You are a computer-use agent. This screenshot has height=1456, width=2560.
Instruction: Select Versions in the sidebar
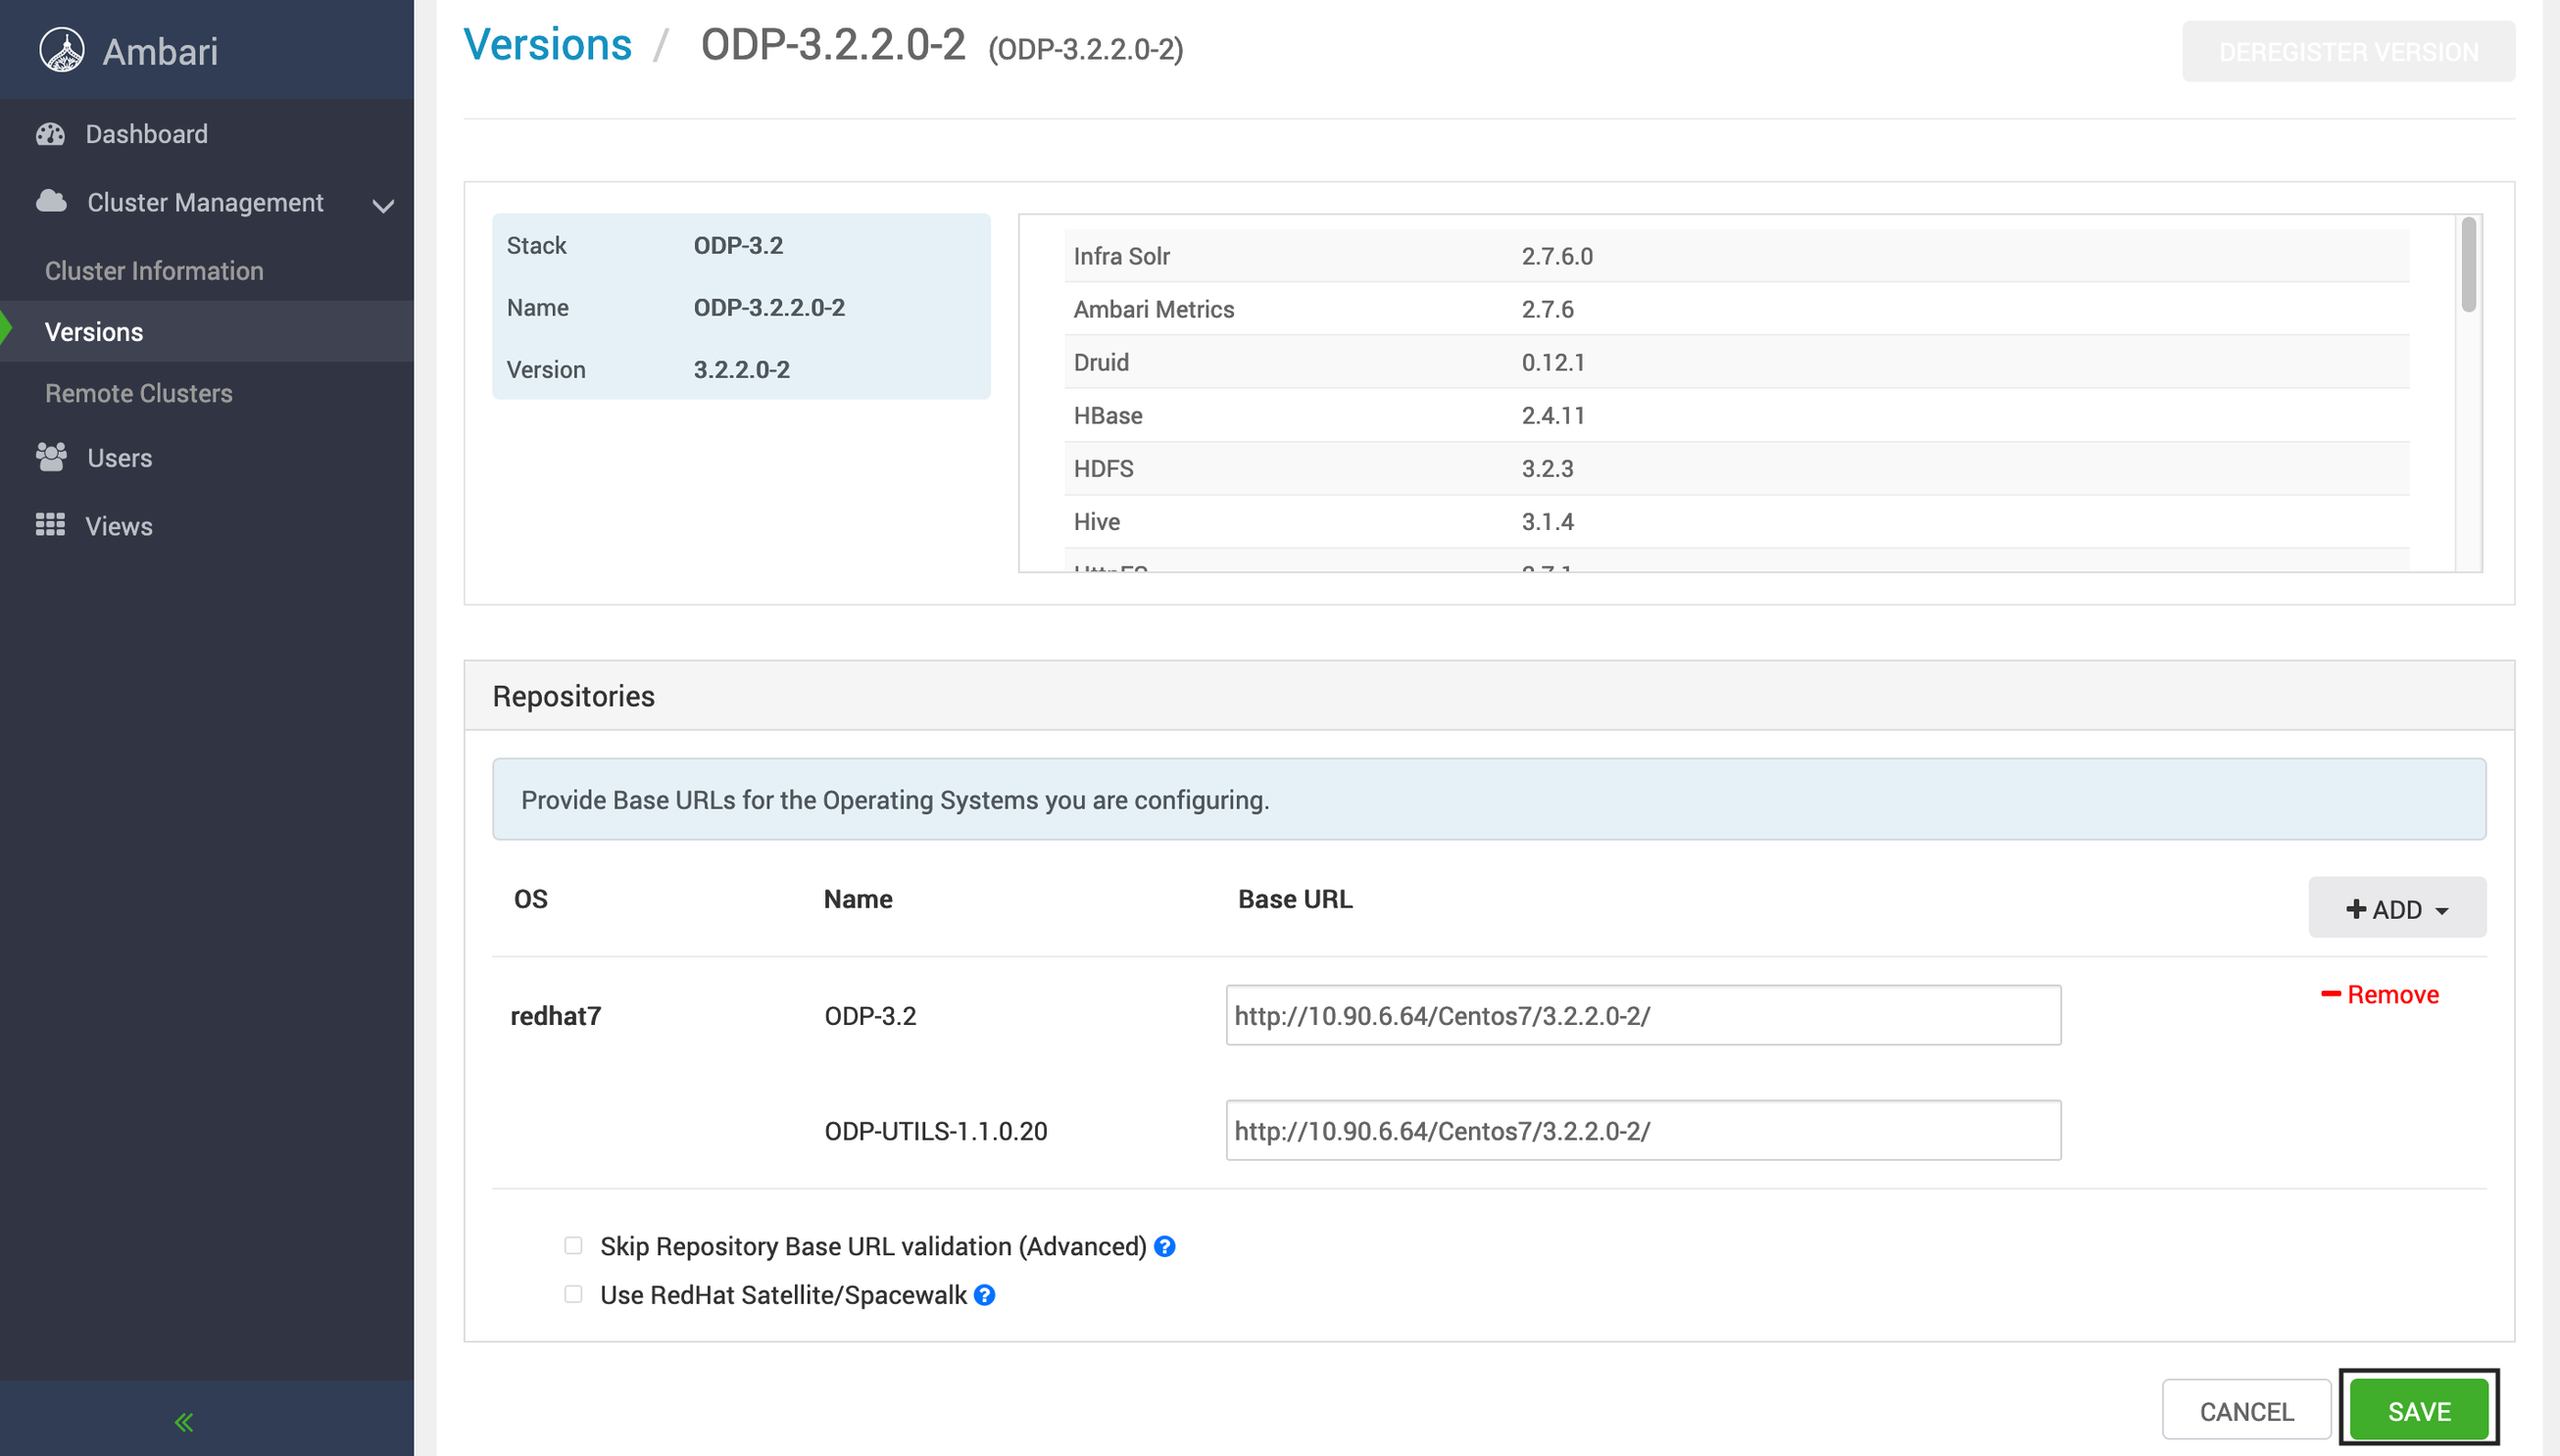(94, 331)
